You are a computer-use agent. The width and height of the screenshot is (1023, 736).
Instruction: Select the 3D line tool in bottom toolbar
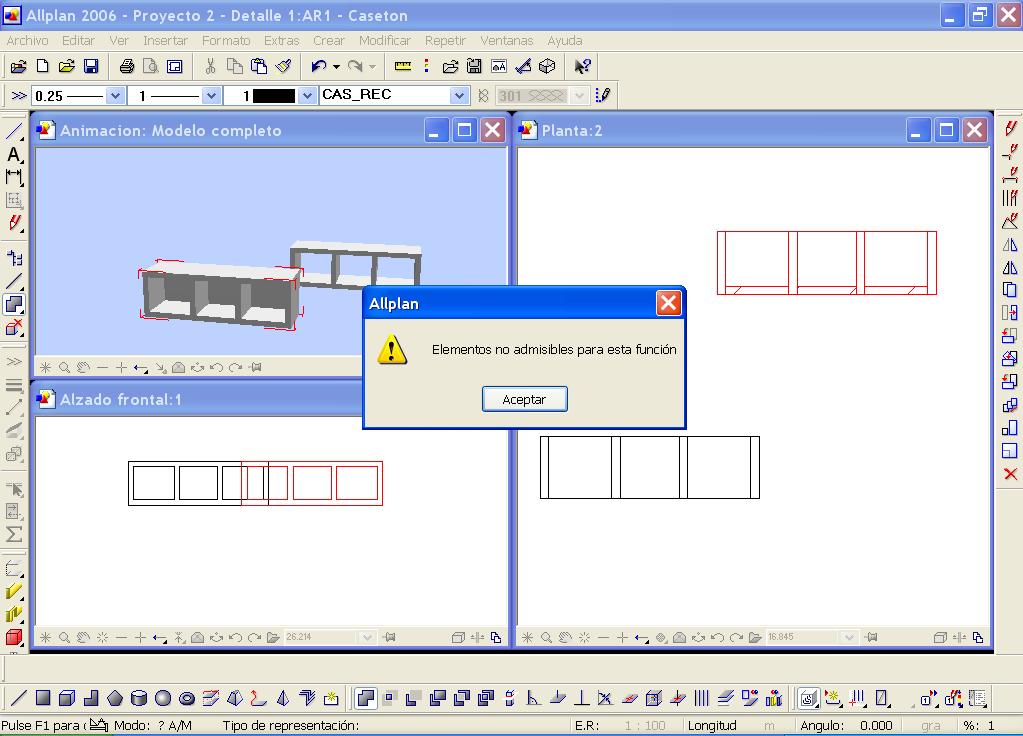click(19, 698)
